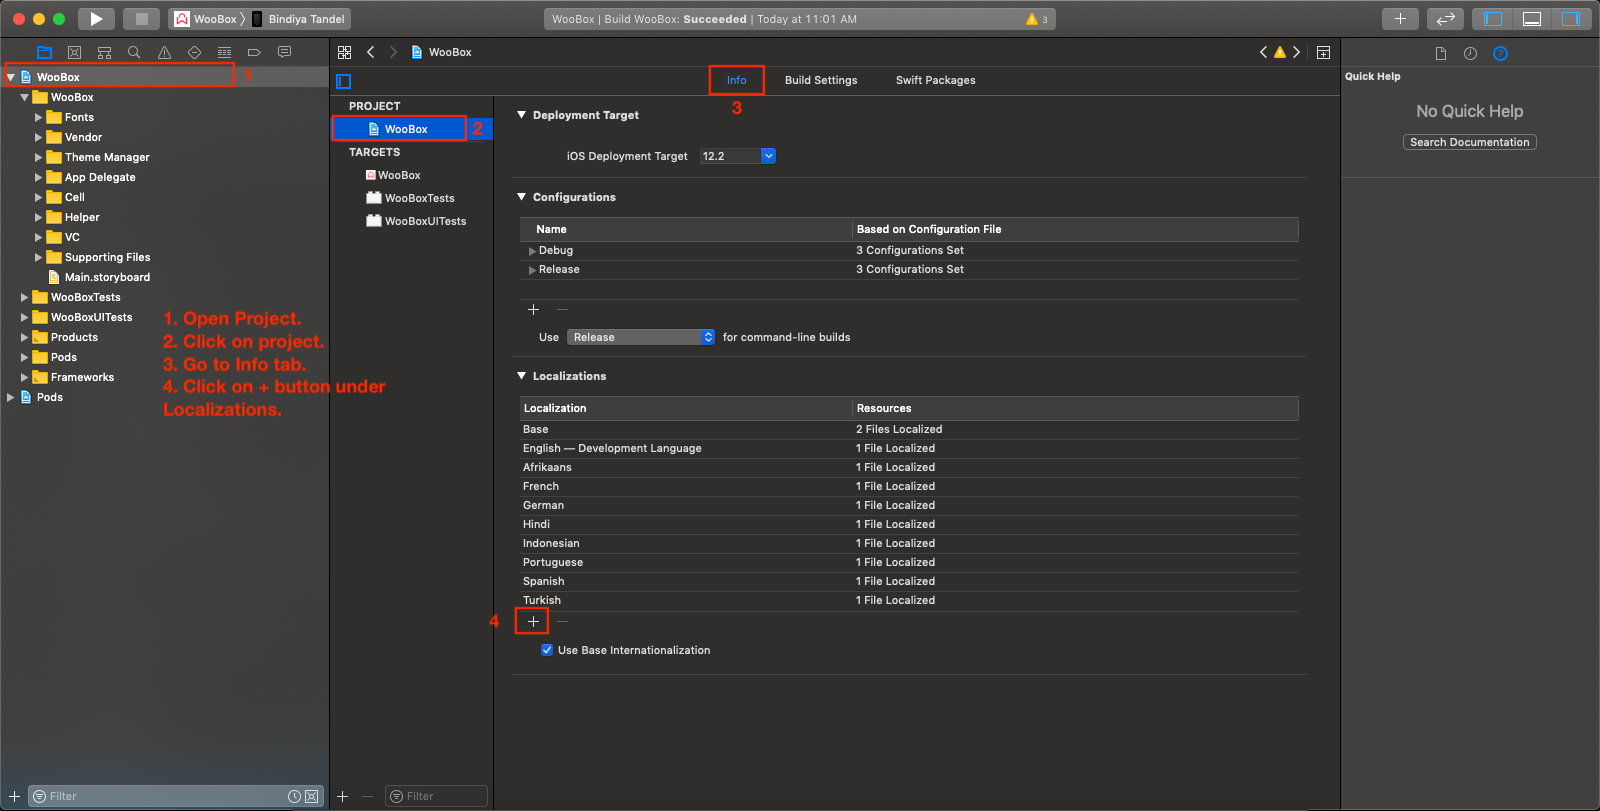Select the Hindi localization row
Screen dimensions: 1600x811
click(x=909, y=524)
